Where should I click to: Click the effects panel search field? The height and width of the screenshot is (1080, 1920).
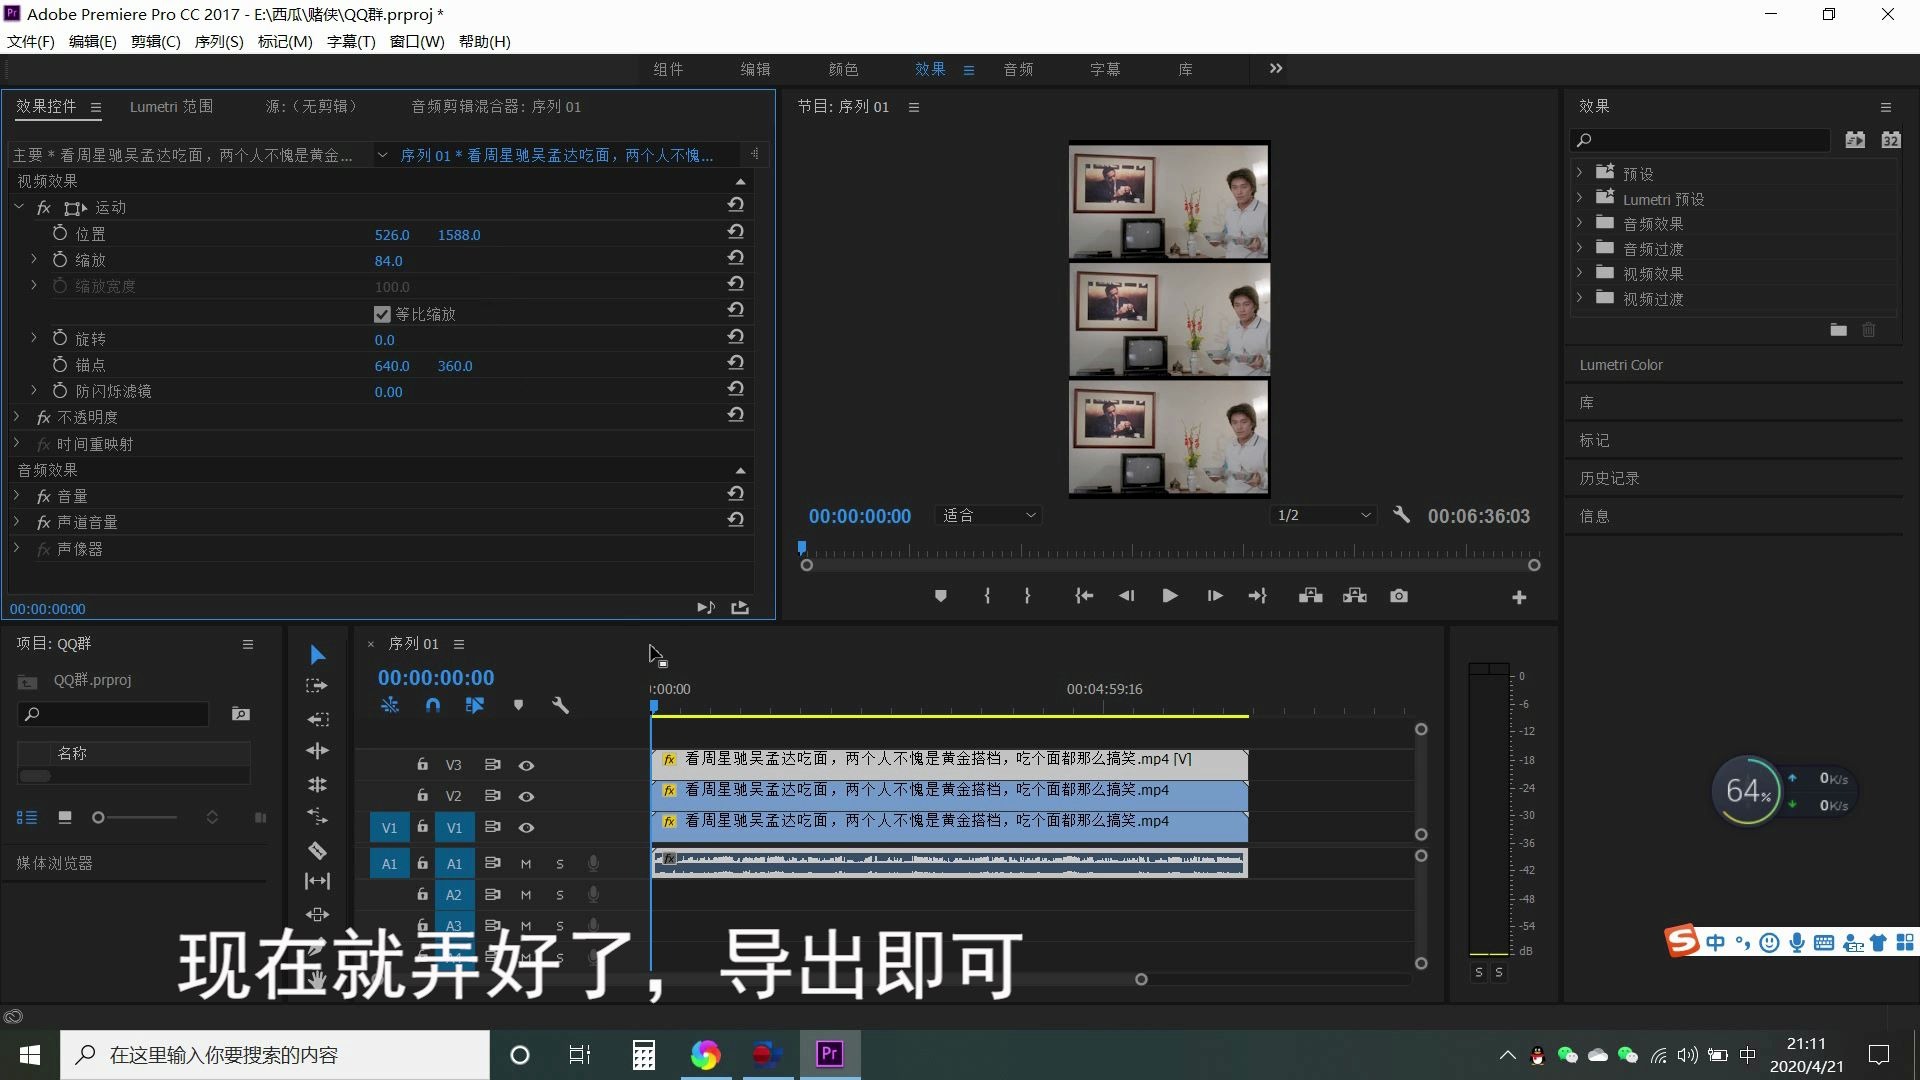[1700, 140]
